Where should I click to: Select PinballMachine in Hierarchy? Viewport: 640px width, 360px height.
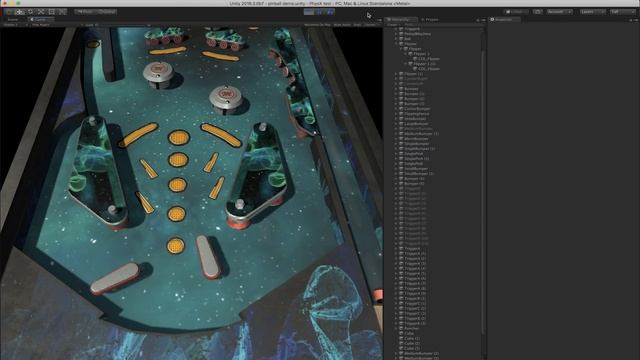[x=417, y=34]
